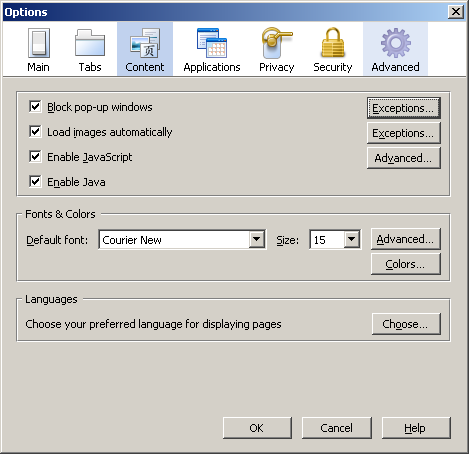Disable the Enable JavaScript checkbox
This screenshot has width=469, height=454.
(x=35, y=157)
